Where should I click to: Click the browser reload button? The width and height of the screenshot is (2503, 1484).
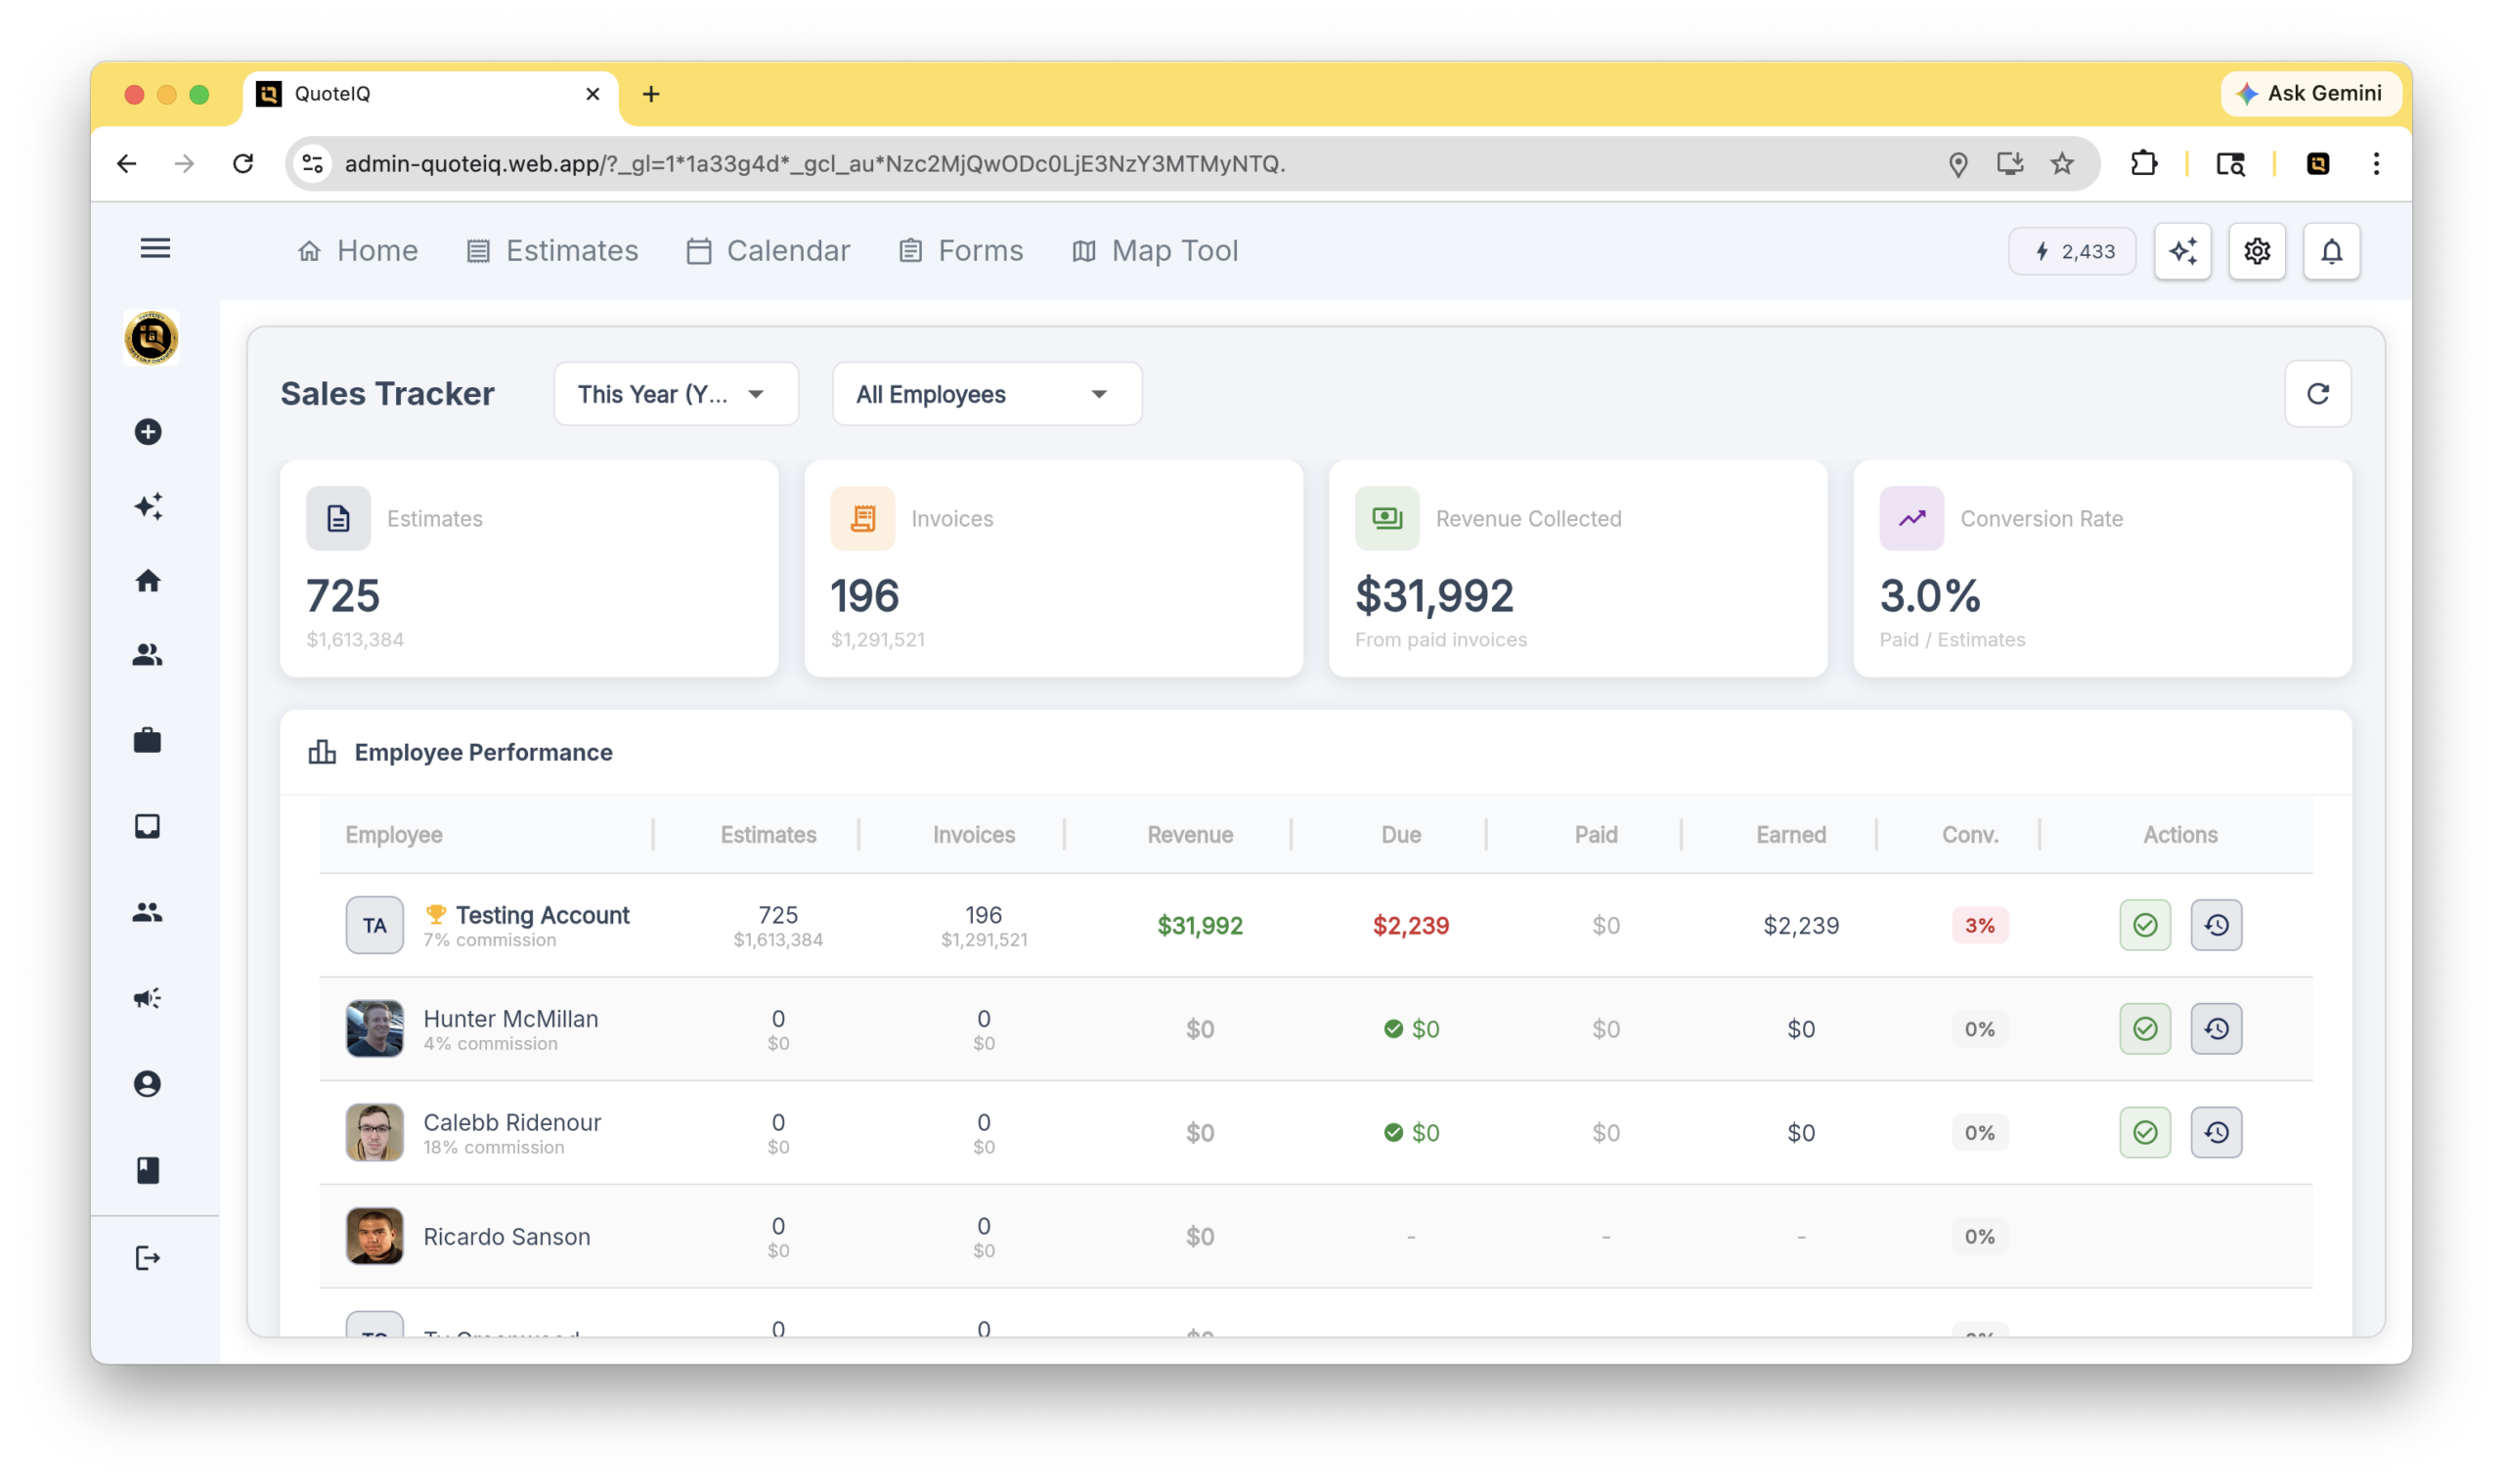[243, 163]
